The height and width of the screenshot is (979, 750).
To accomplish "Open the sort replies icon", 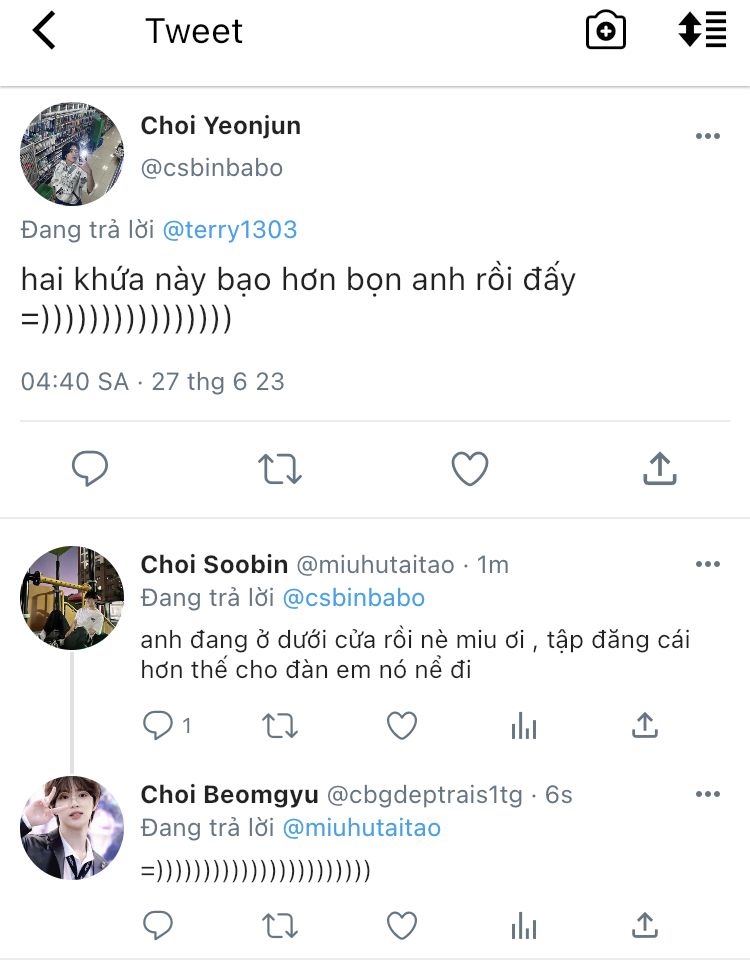I will (x=702, y=31).
